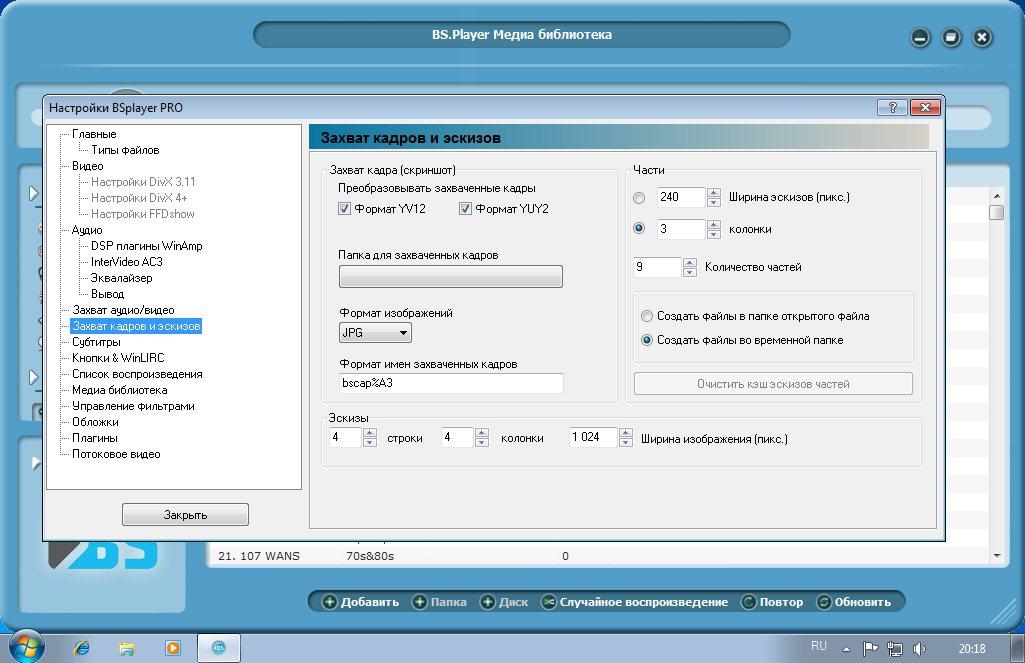Viewport: 1025px width, 663px height.
Task: Select the колонки radio button in Части
Action: pyautogui.click(x=639, y=228)
